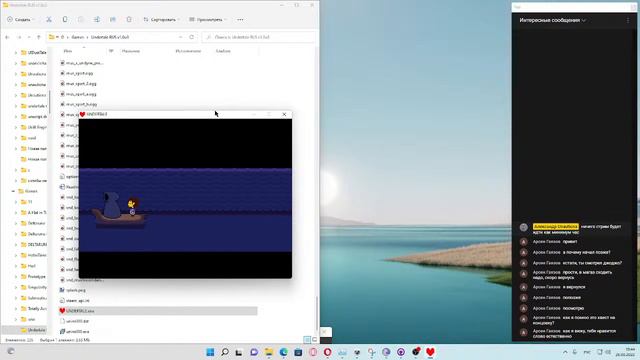640x360 pixels.
Task: Click the Copy icon in Explorer toolbar
Action: 65,20
